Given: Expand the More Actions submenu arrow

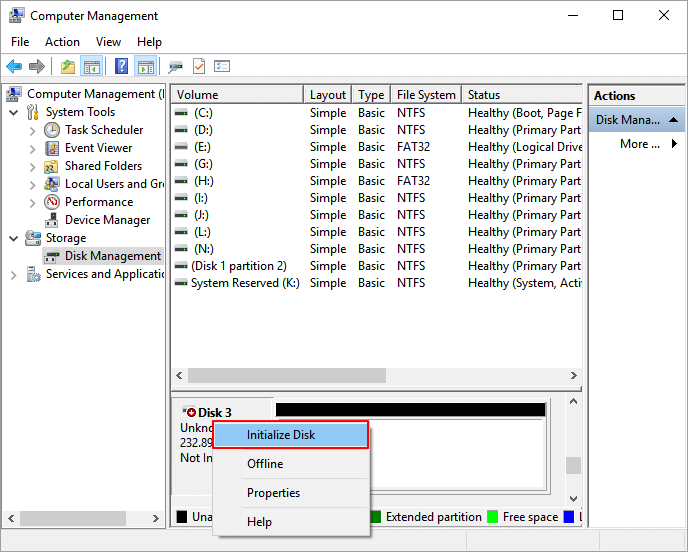Looking at the screenshot, I should pyautogui.click(x=674, y=144).
